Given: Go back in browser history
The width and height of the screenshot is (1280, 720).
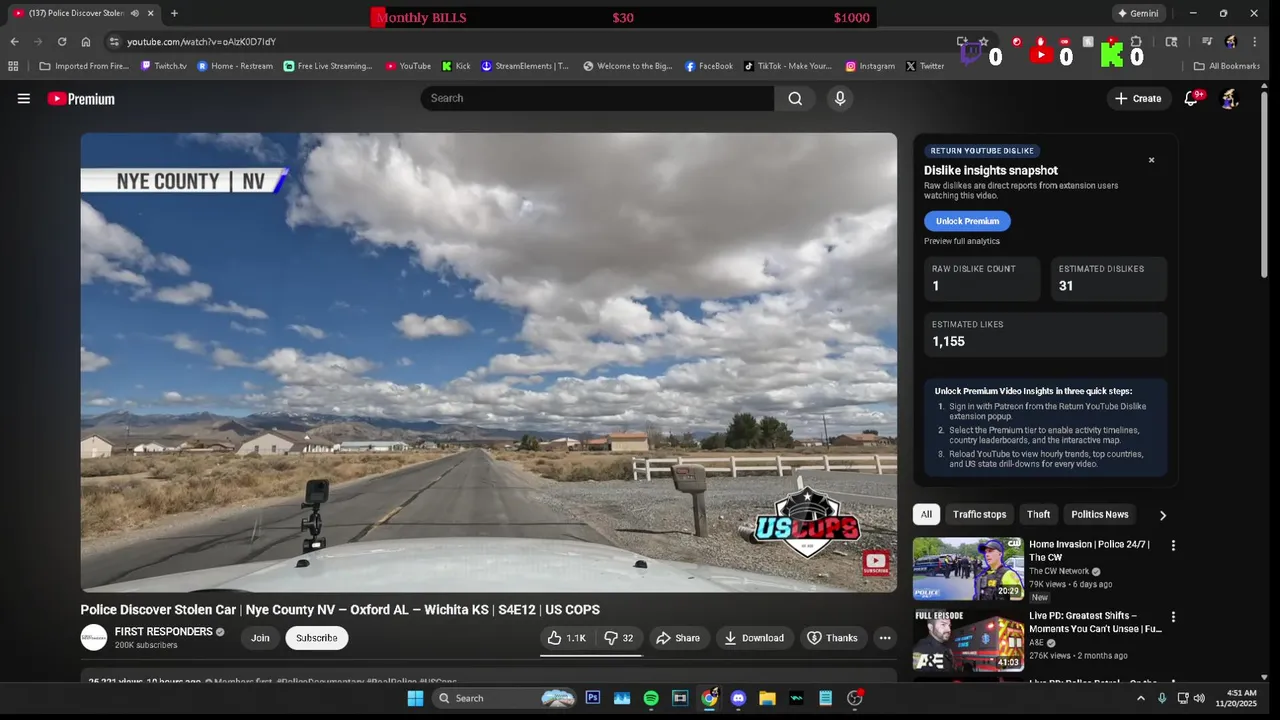Looking at the screenshot, I should [14, 42].
